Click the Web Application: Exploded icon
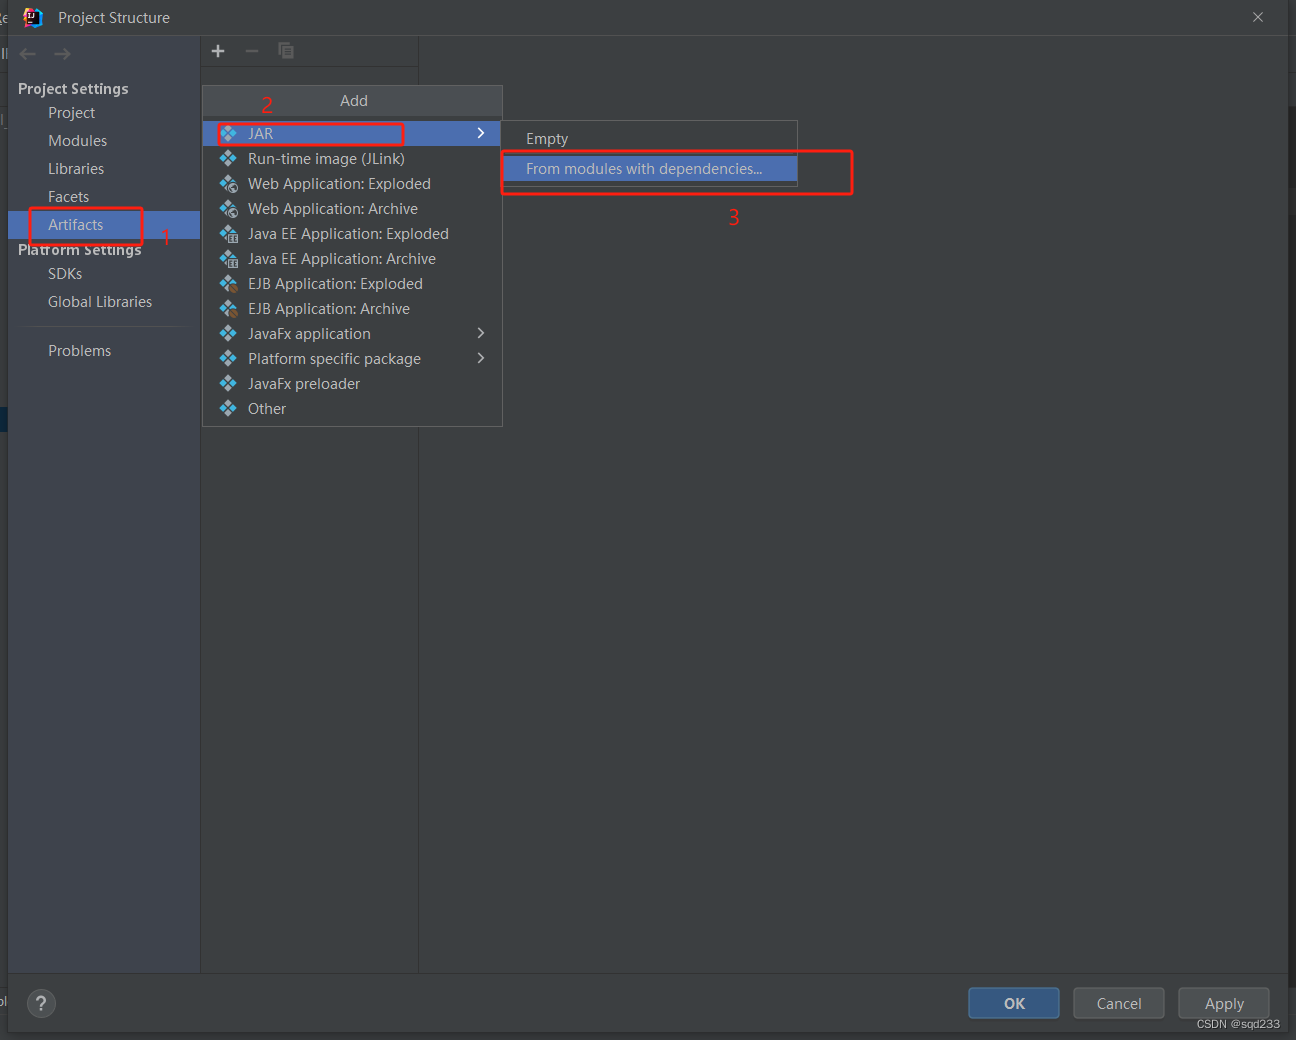This screenshot has height=1040, width=1296. coord(229,183)
